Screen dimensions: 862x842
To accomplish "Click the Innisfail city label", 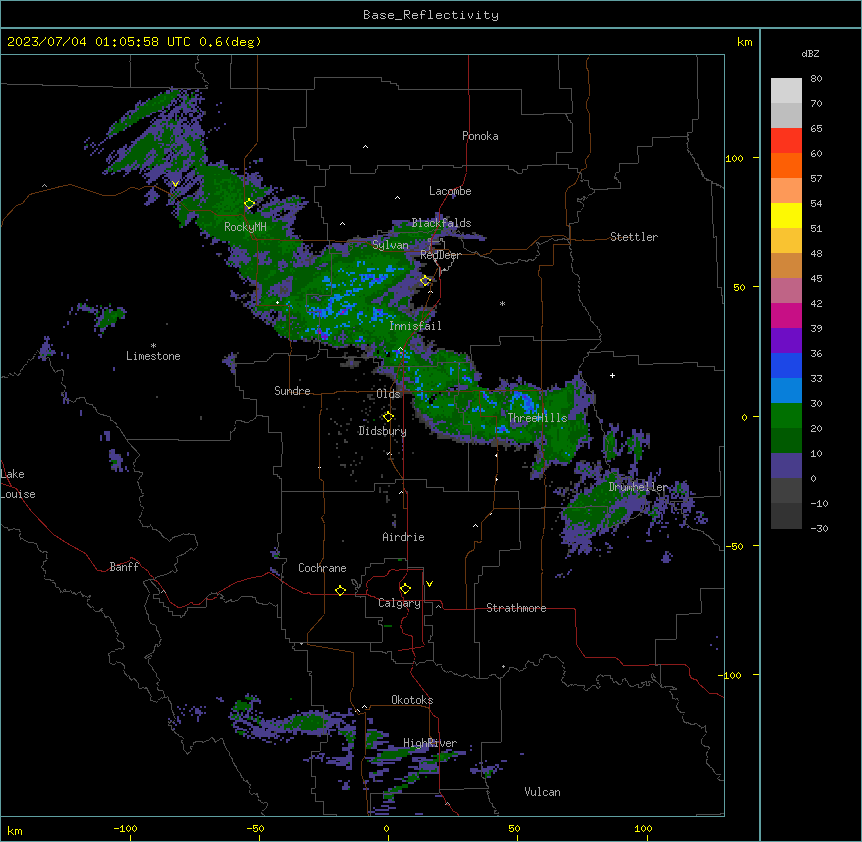I will click(415, 326).
